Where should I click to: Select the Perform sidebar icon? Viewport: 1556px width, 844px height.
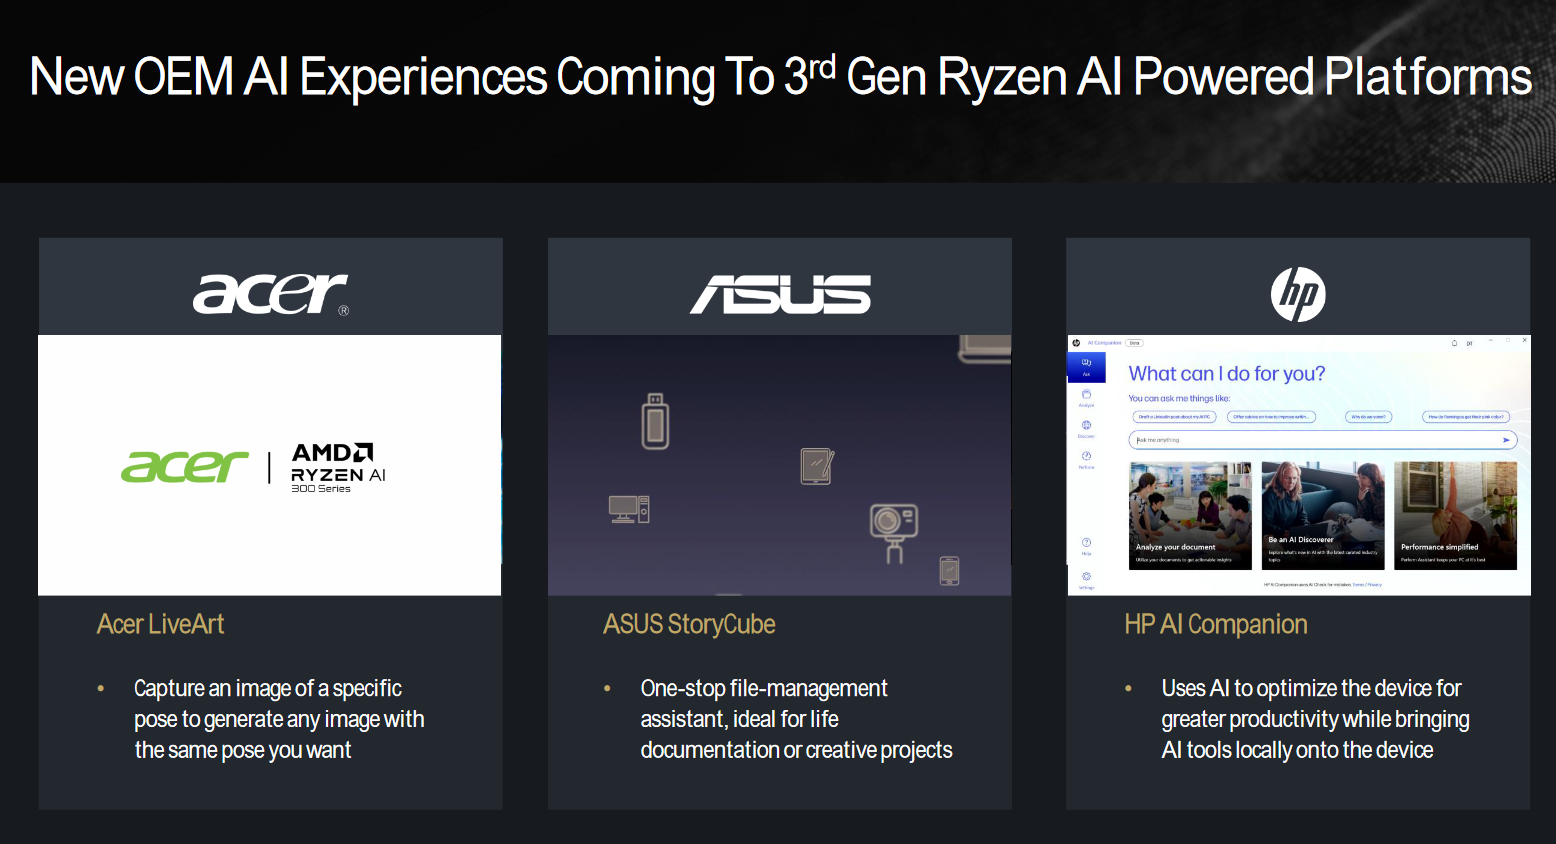coord(1086,458)
